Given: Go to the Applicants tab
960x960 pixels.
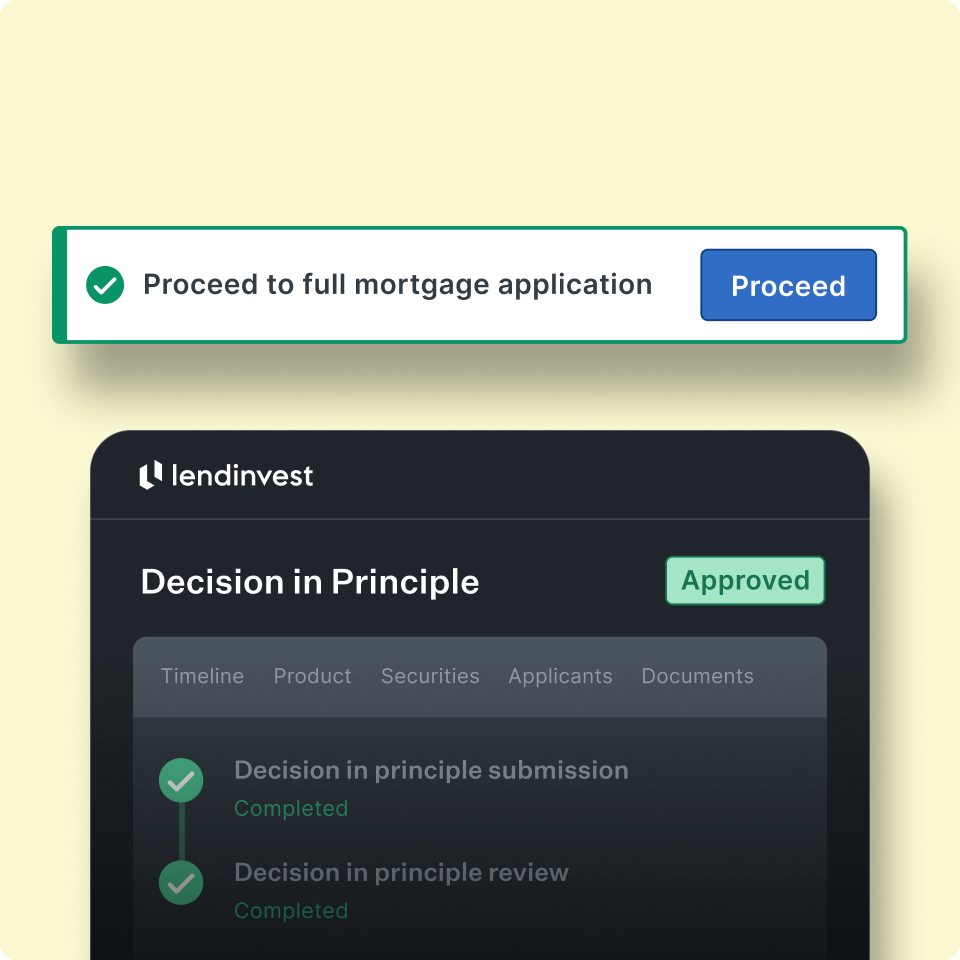Looking at the screenshot, I should point(560,677).
